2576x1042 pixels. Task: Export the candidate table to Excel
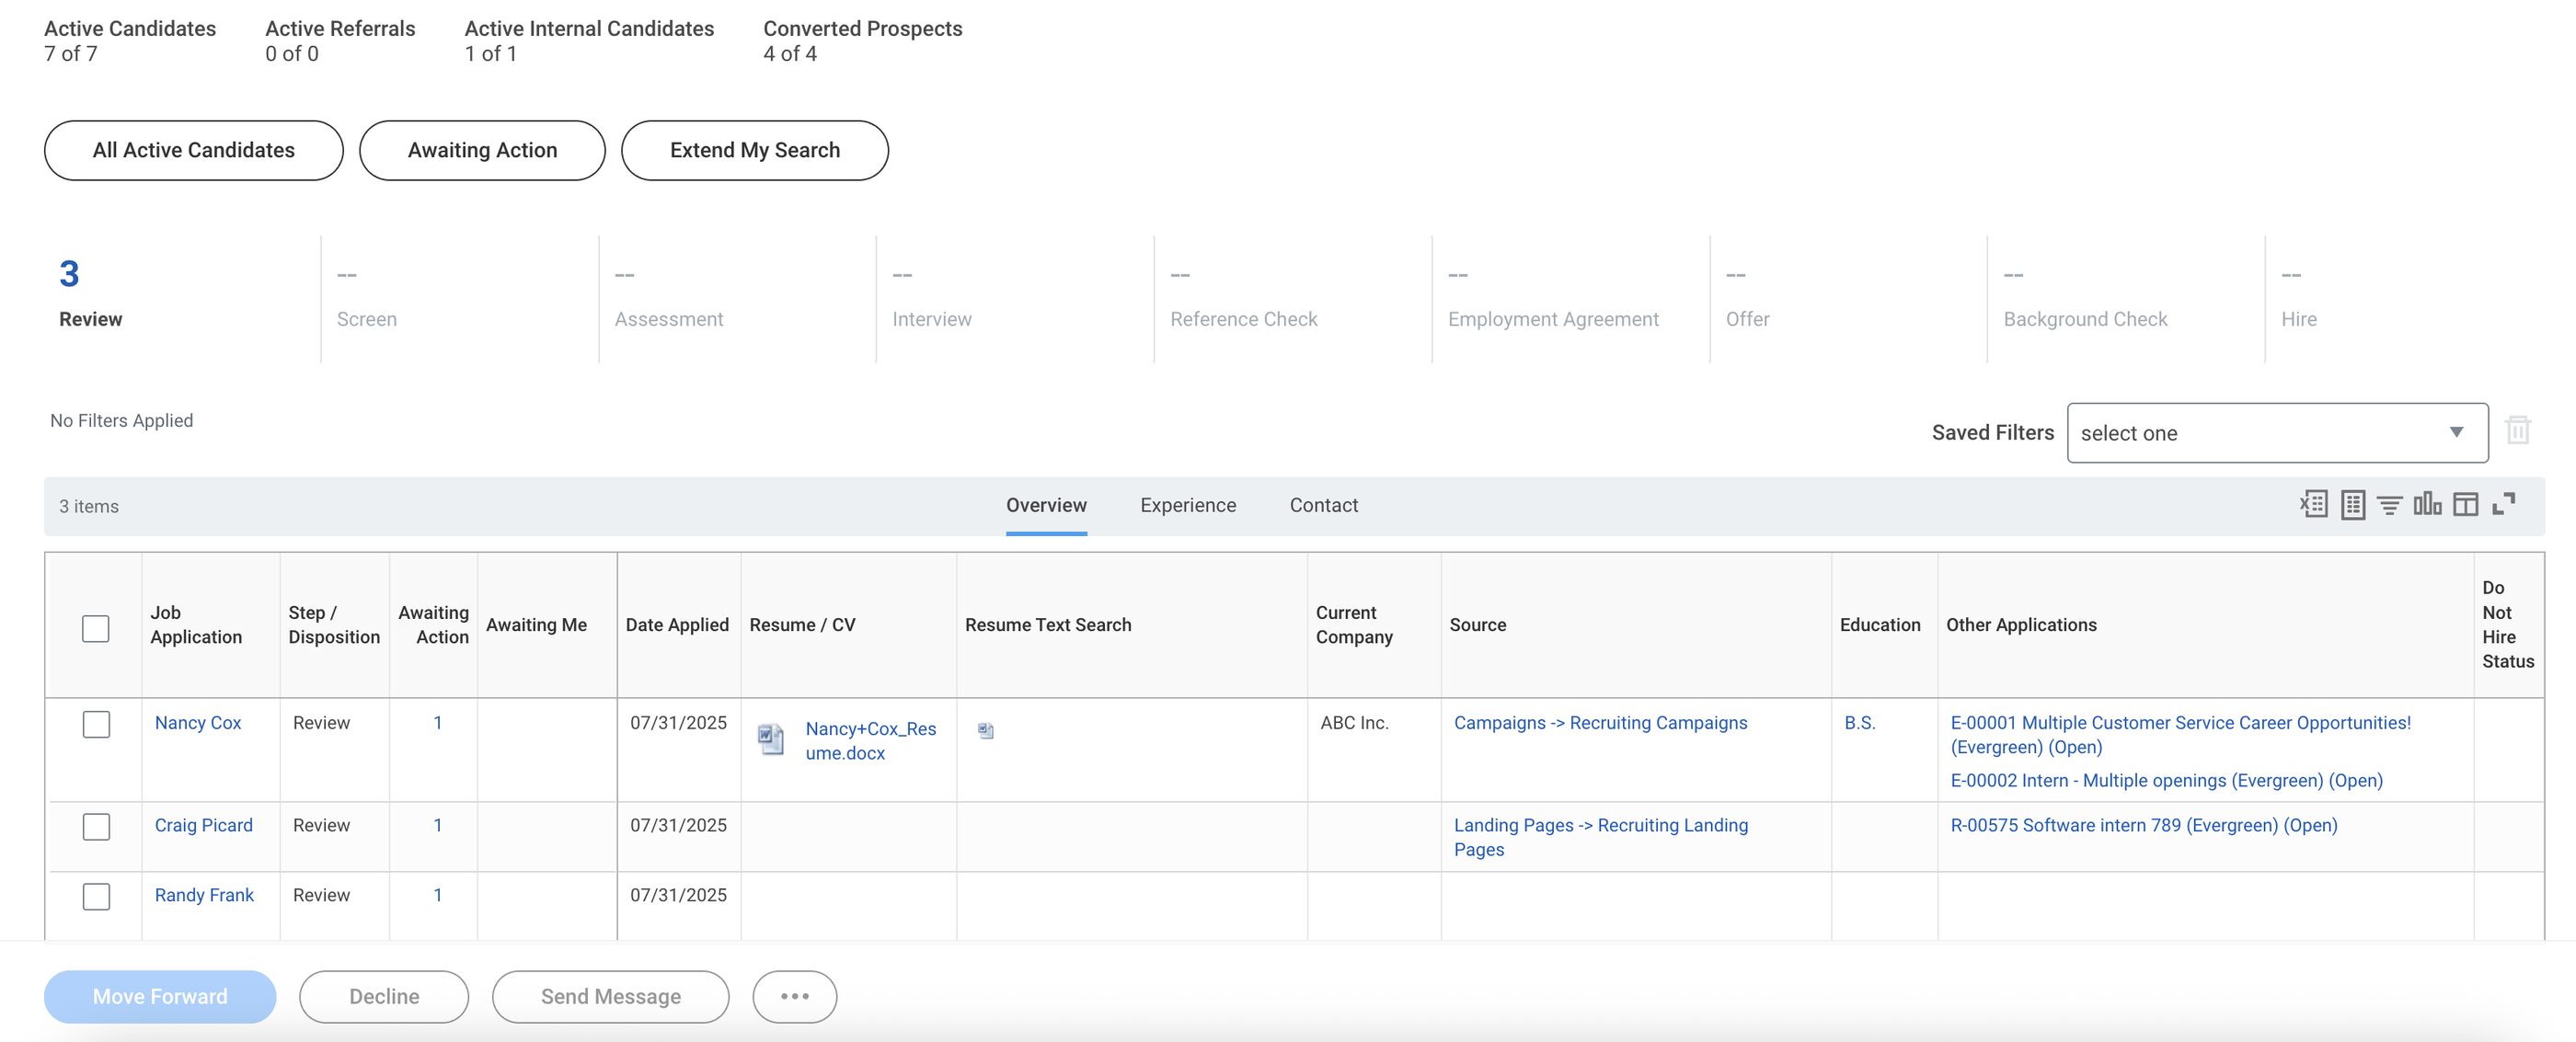point(2313,504)
